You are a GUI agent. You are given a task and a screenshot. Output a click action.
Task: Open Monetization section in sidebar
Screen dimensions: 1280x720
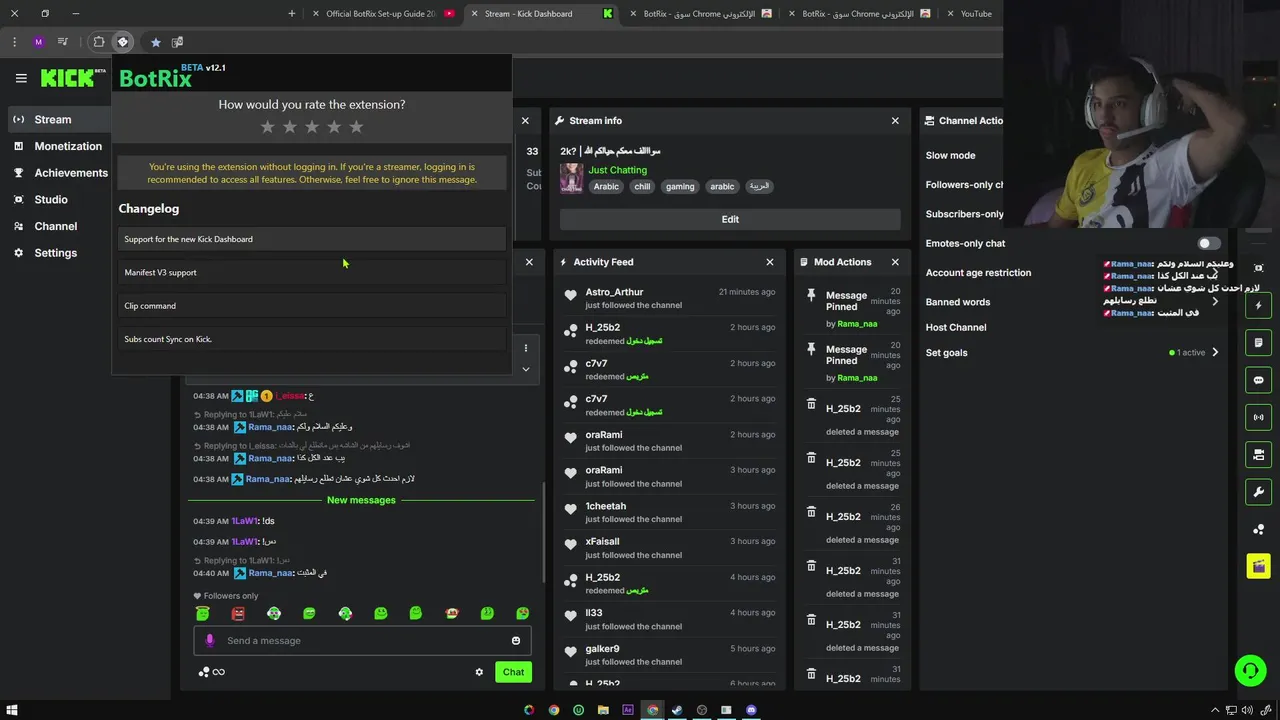68,146
